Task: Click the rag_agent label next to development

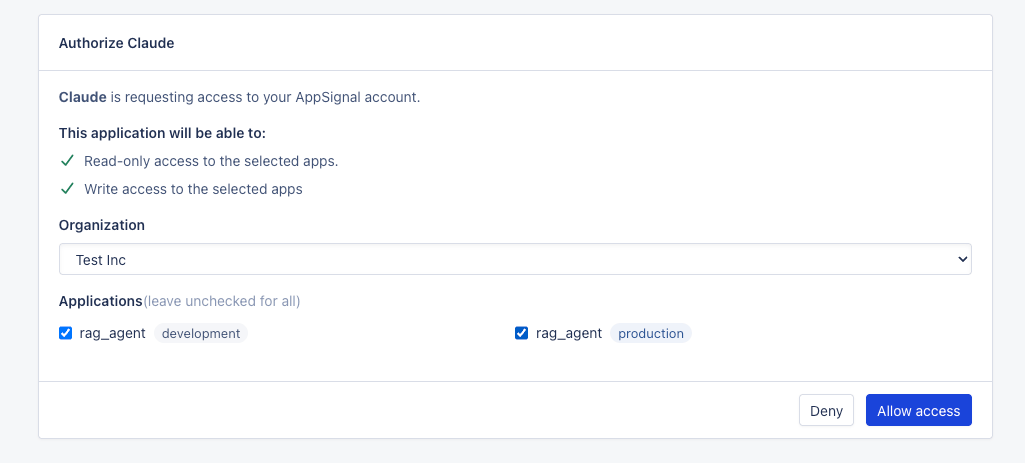Action: [x=112, y=334]
